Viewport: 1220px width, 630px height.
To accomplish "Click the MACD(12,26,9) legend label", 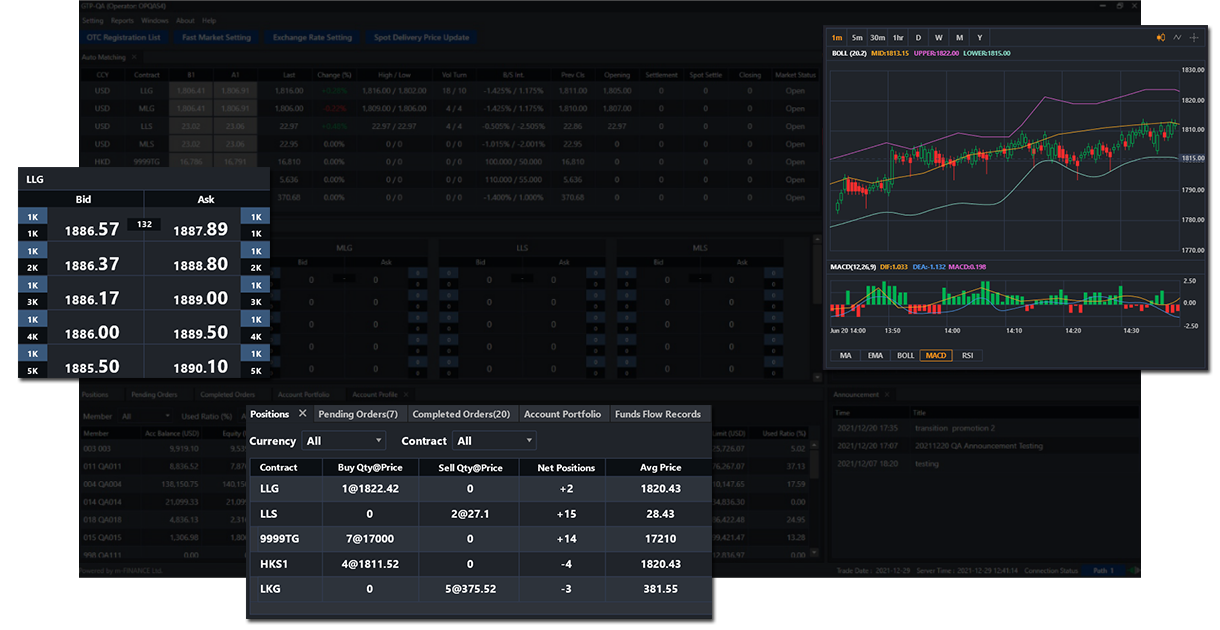I will (853, 267).
